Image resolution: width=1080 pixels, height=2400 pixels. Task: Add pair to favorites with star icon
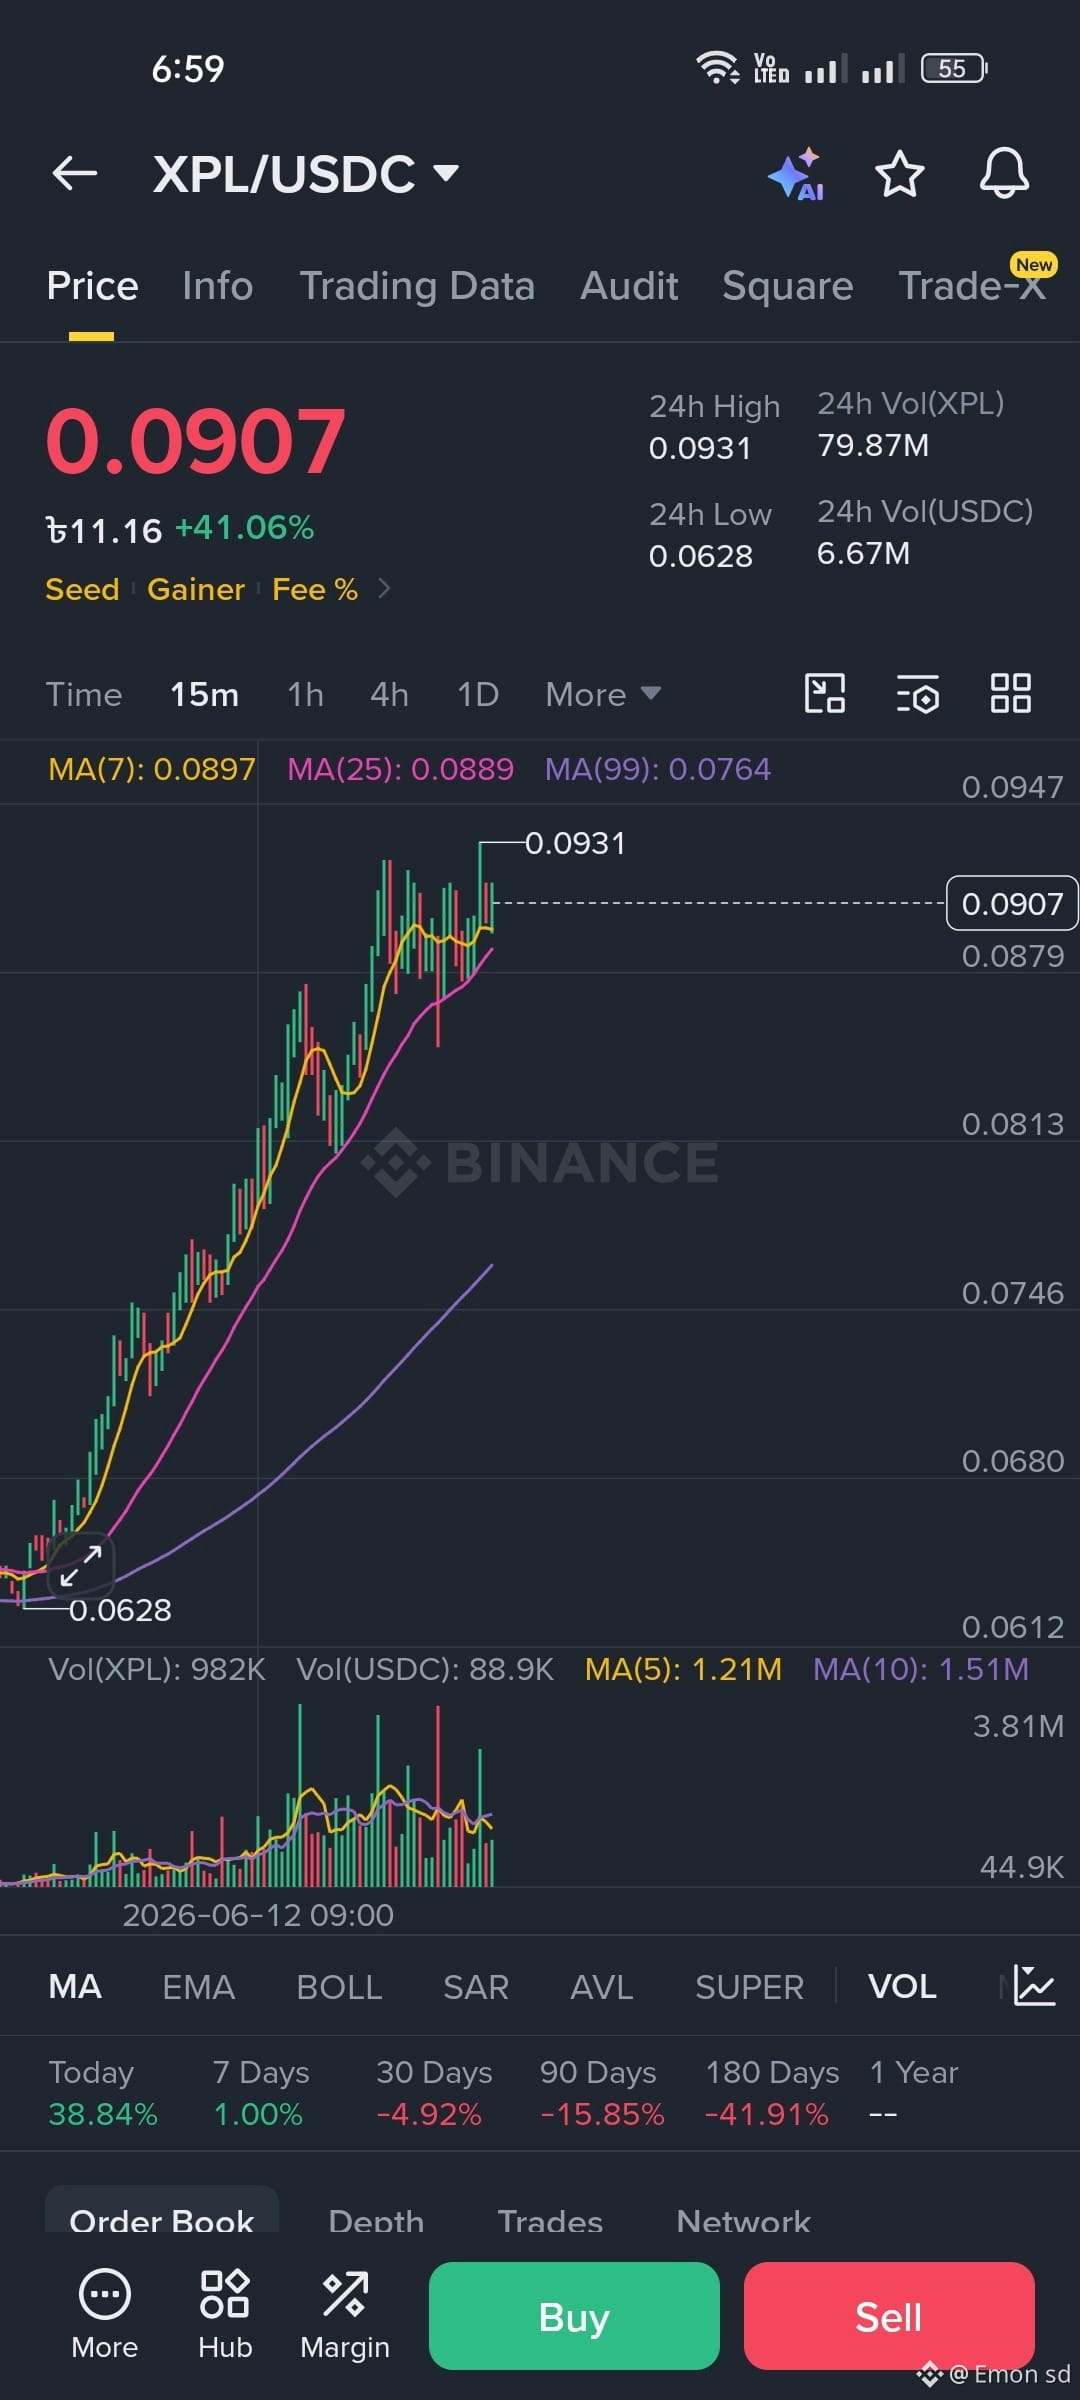point(899,174)
